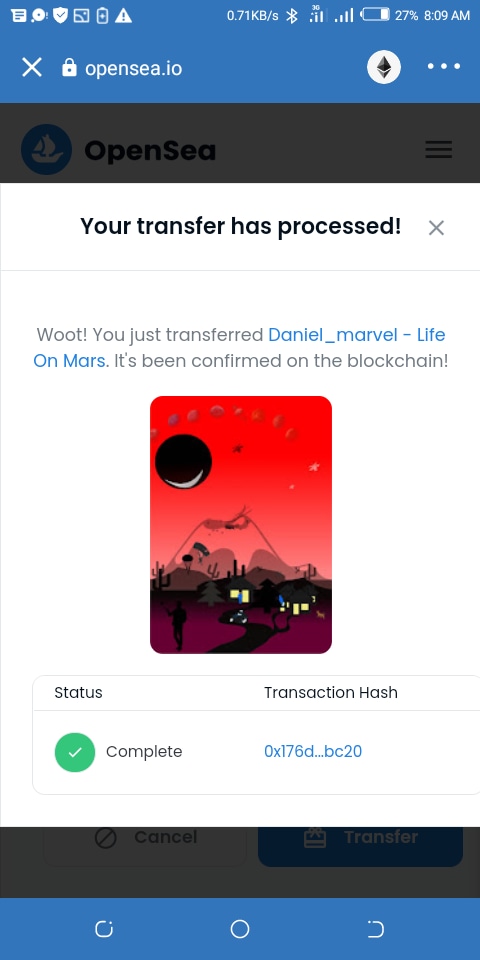Tap the green Complete checkmark icon
The image size is (480, 960).
pos(75,752)
